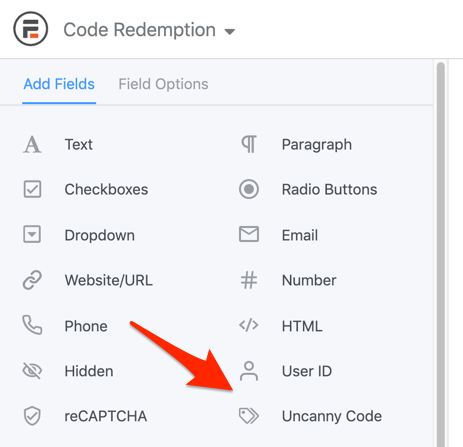Click the Hidden crossed-eye icon
This screenshot has width=463, height=447.
(32, 370)
